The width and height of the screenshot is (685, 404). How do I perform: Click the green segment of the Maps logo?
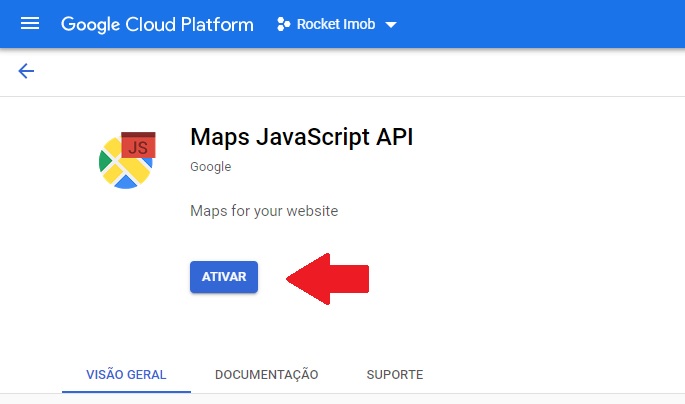coord(106,161)
